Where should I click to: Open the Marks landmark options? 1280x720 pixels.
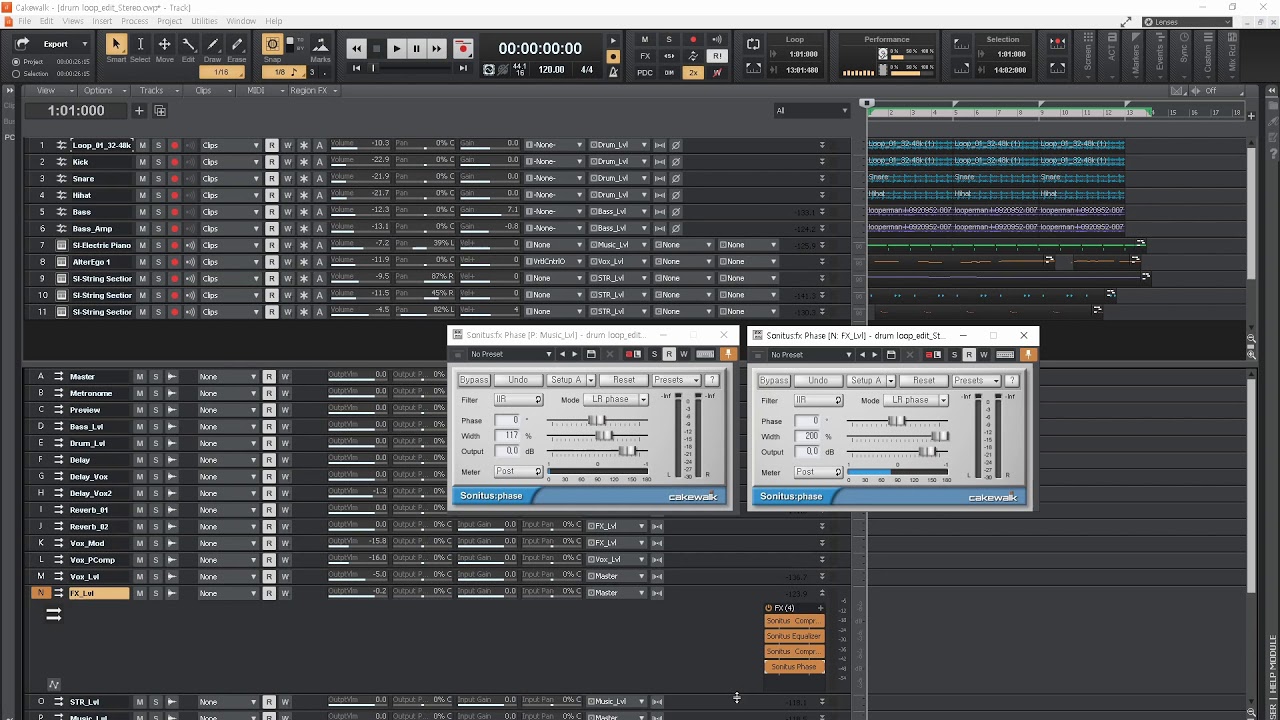pos(320,44)
